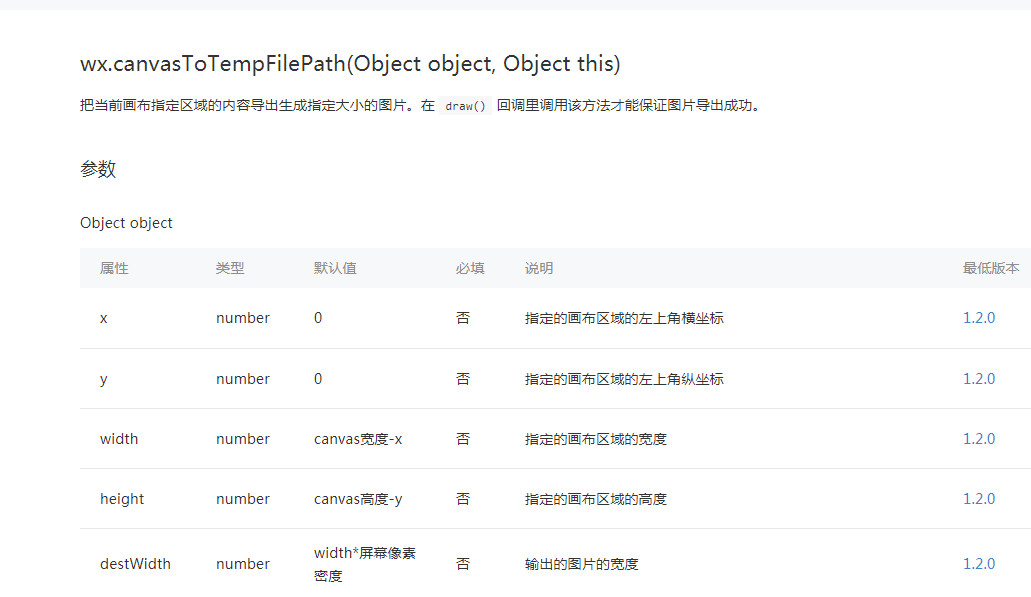
Task: Click the 类型 column header
Action: tap(230, 268)
